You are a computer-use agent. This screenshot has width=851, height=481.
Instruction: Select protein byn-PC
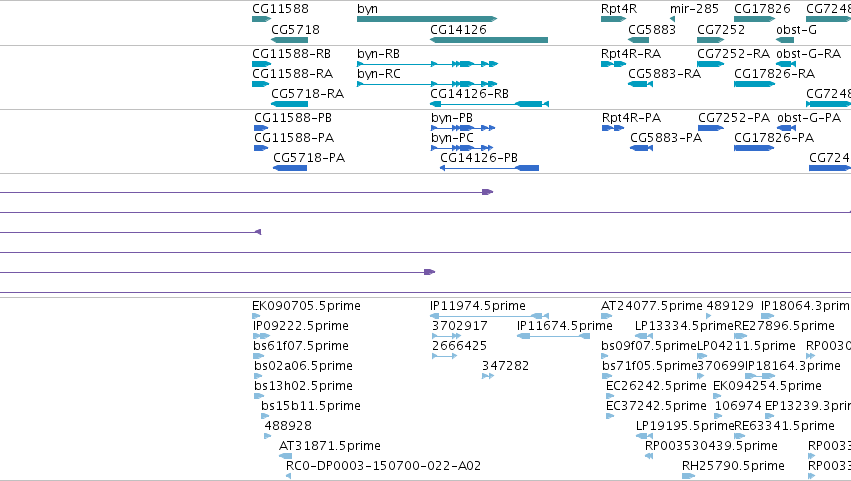coord(453,137)
